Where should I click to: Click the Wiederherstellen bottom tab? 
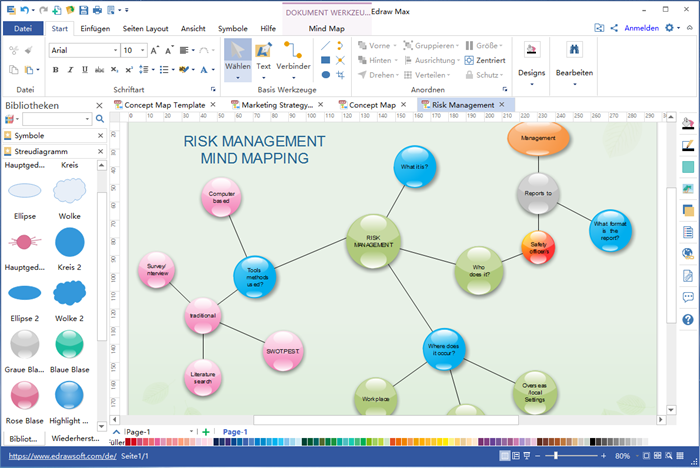[x=75, y=439]
